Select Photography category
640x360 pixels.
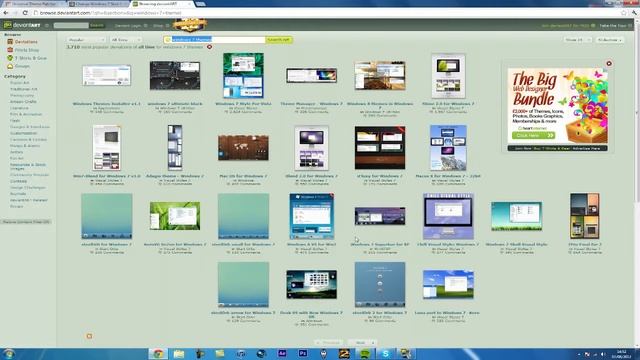pos(22,95)
